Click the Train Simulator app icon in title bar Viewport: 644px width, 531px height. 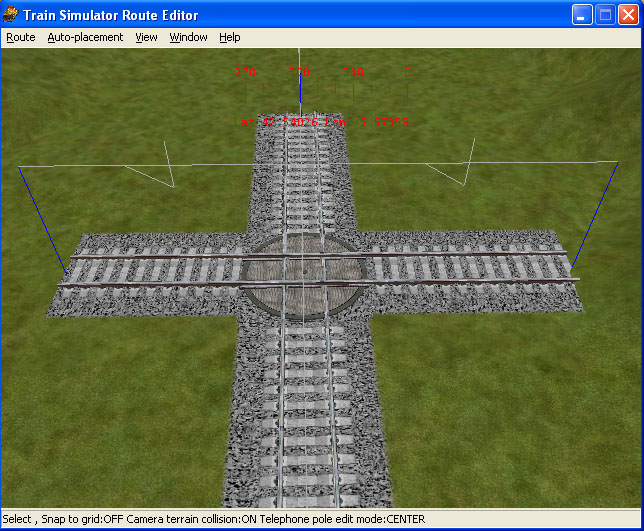tap(14, 15)
